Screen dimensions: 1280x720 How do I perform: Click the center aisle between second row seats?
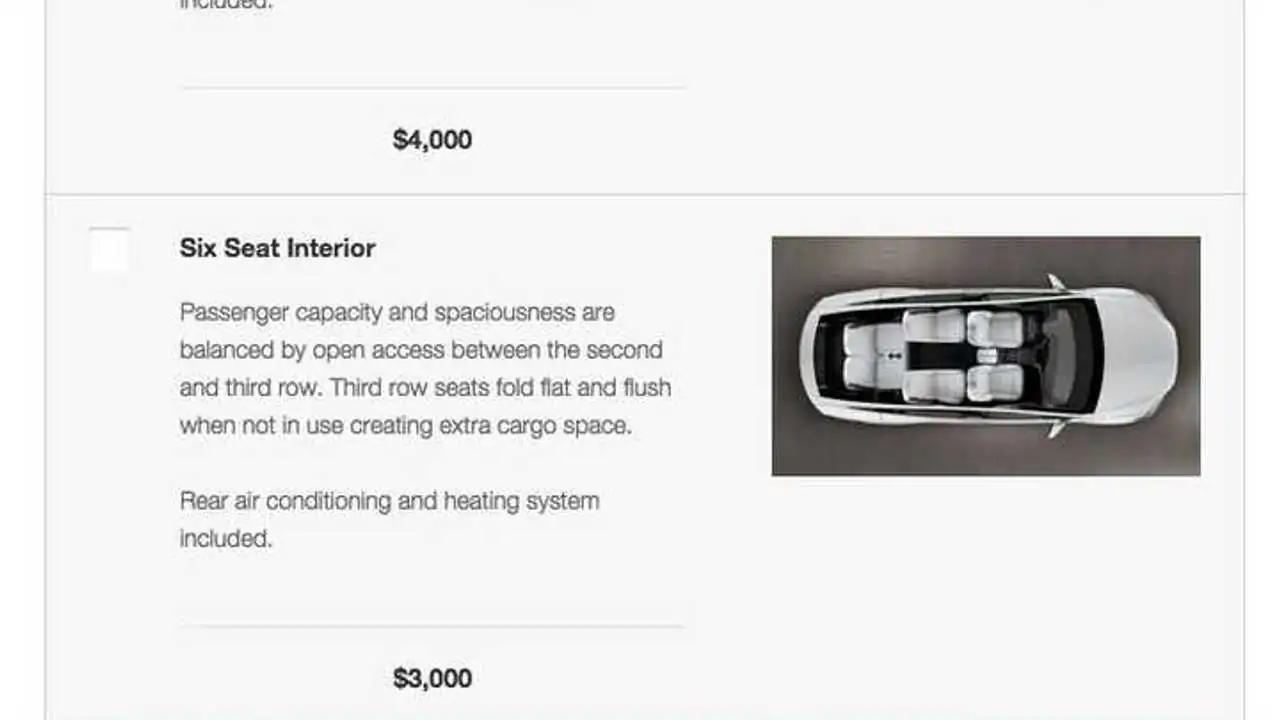point(934,356)
